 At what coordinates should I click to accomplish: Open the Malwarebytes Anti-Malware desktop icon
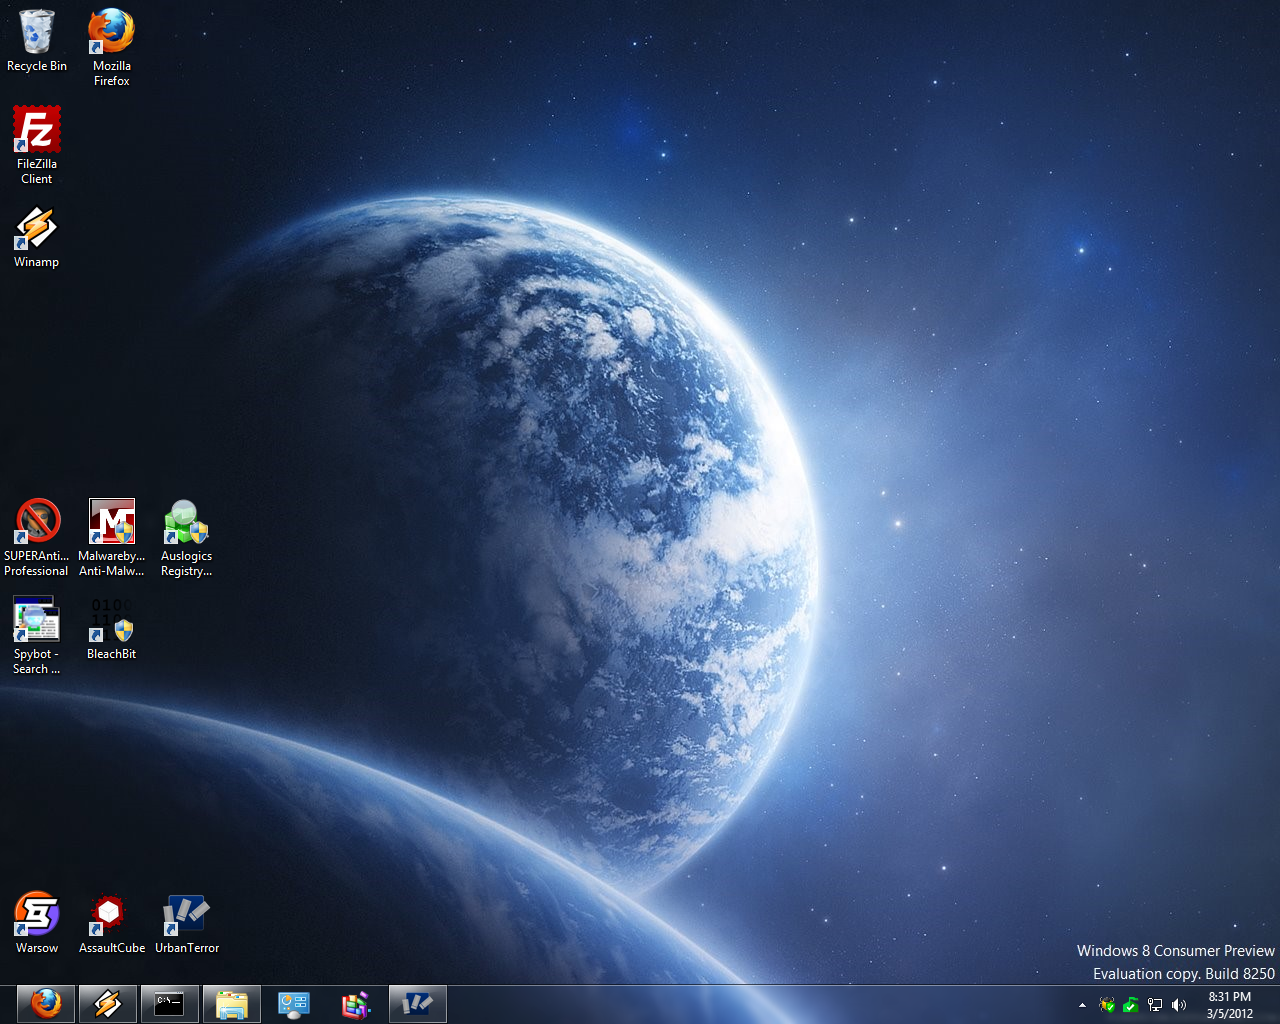point(111,523)
